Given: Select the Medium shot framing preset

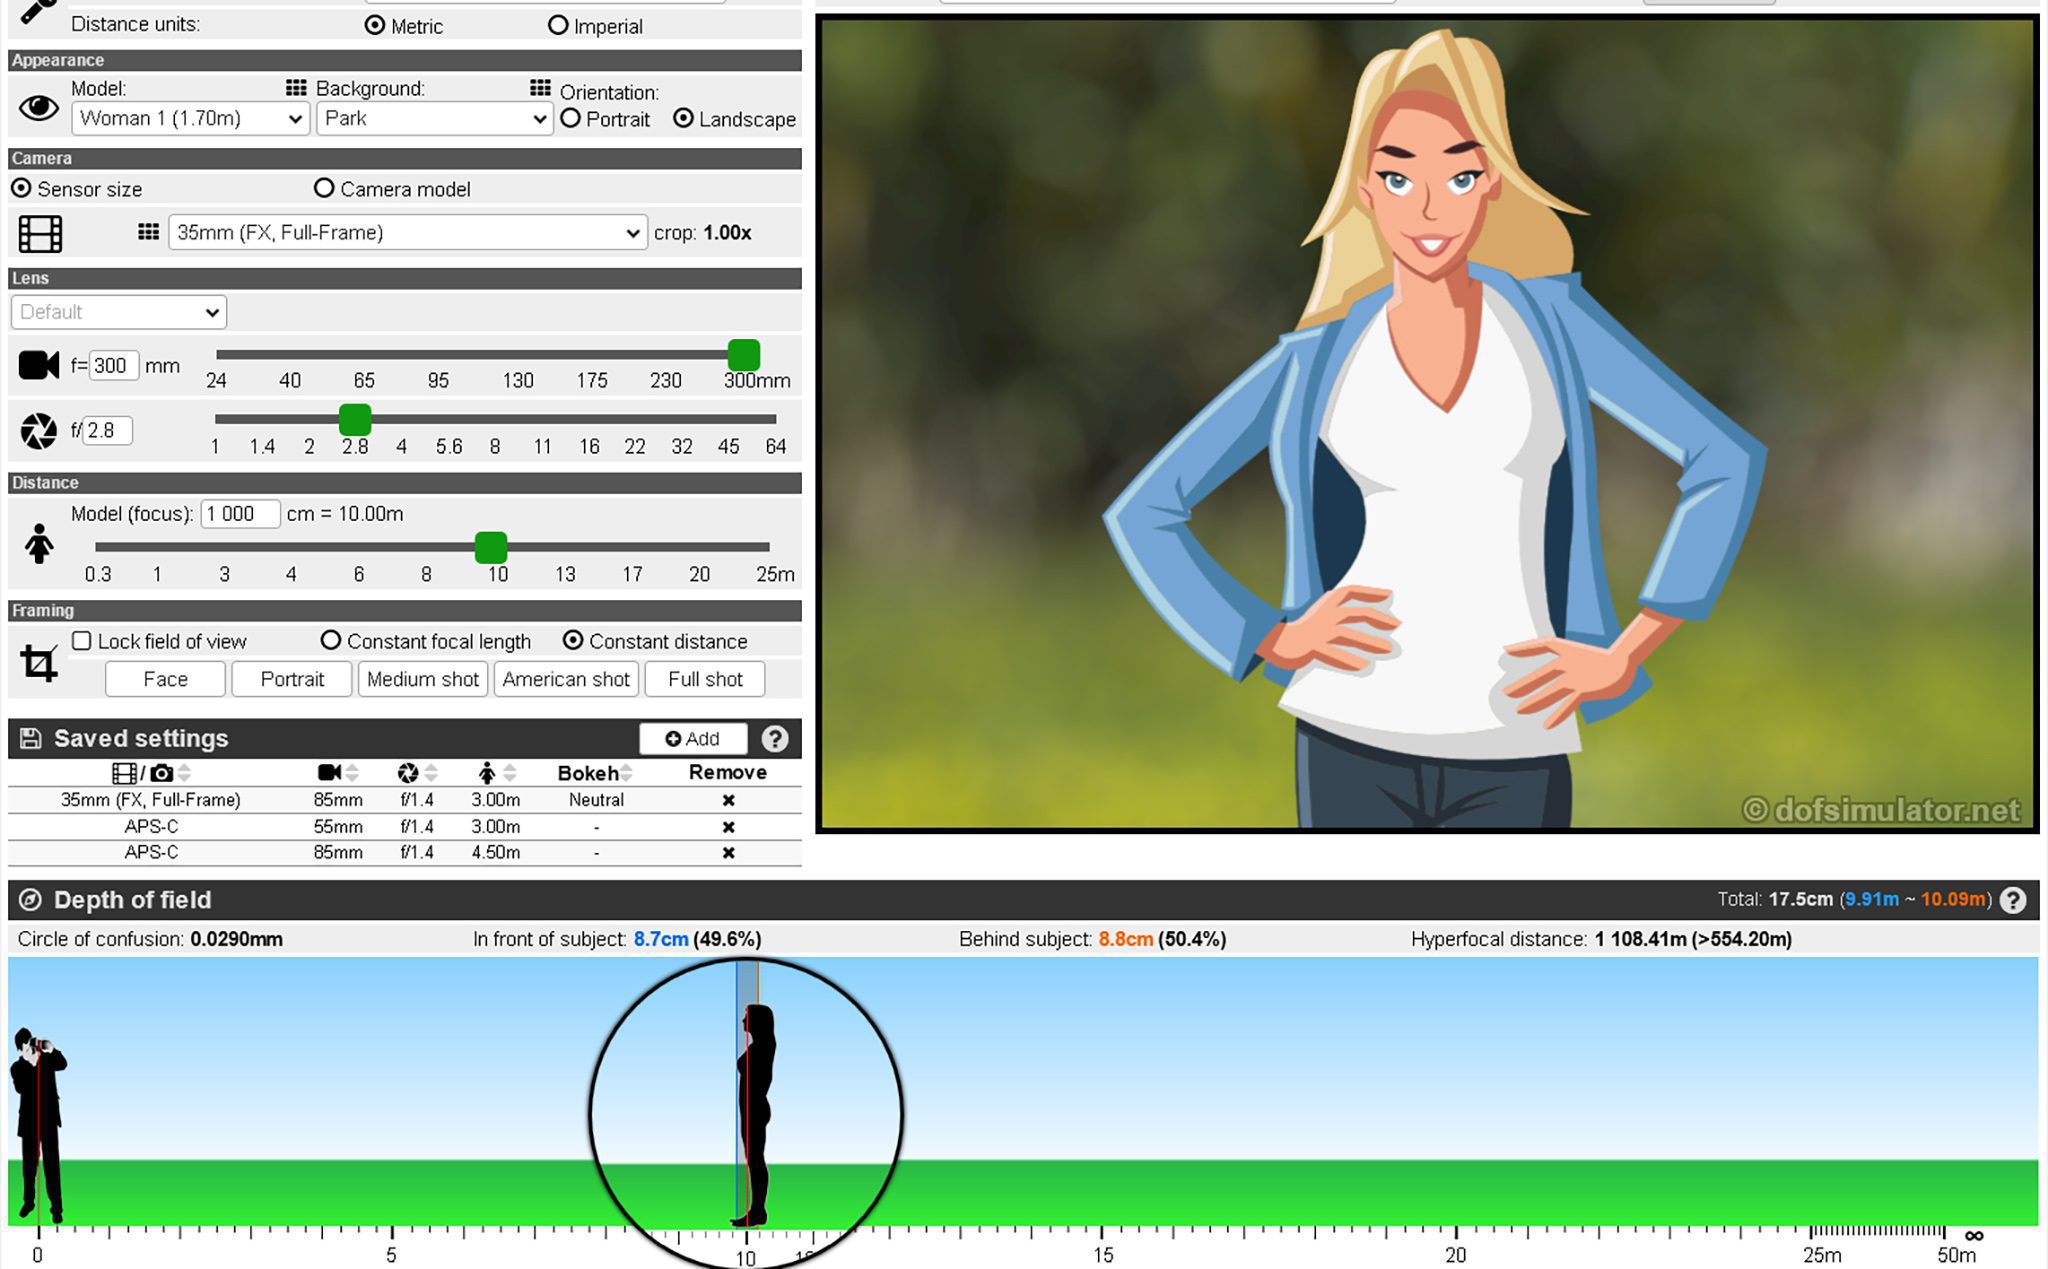Looking at the screenshot, I should 422,679.
